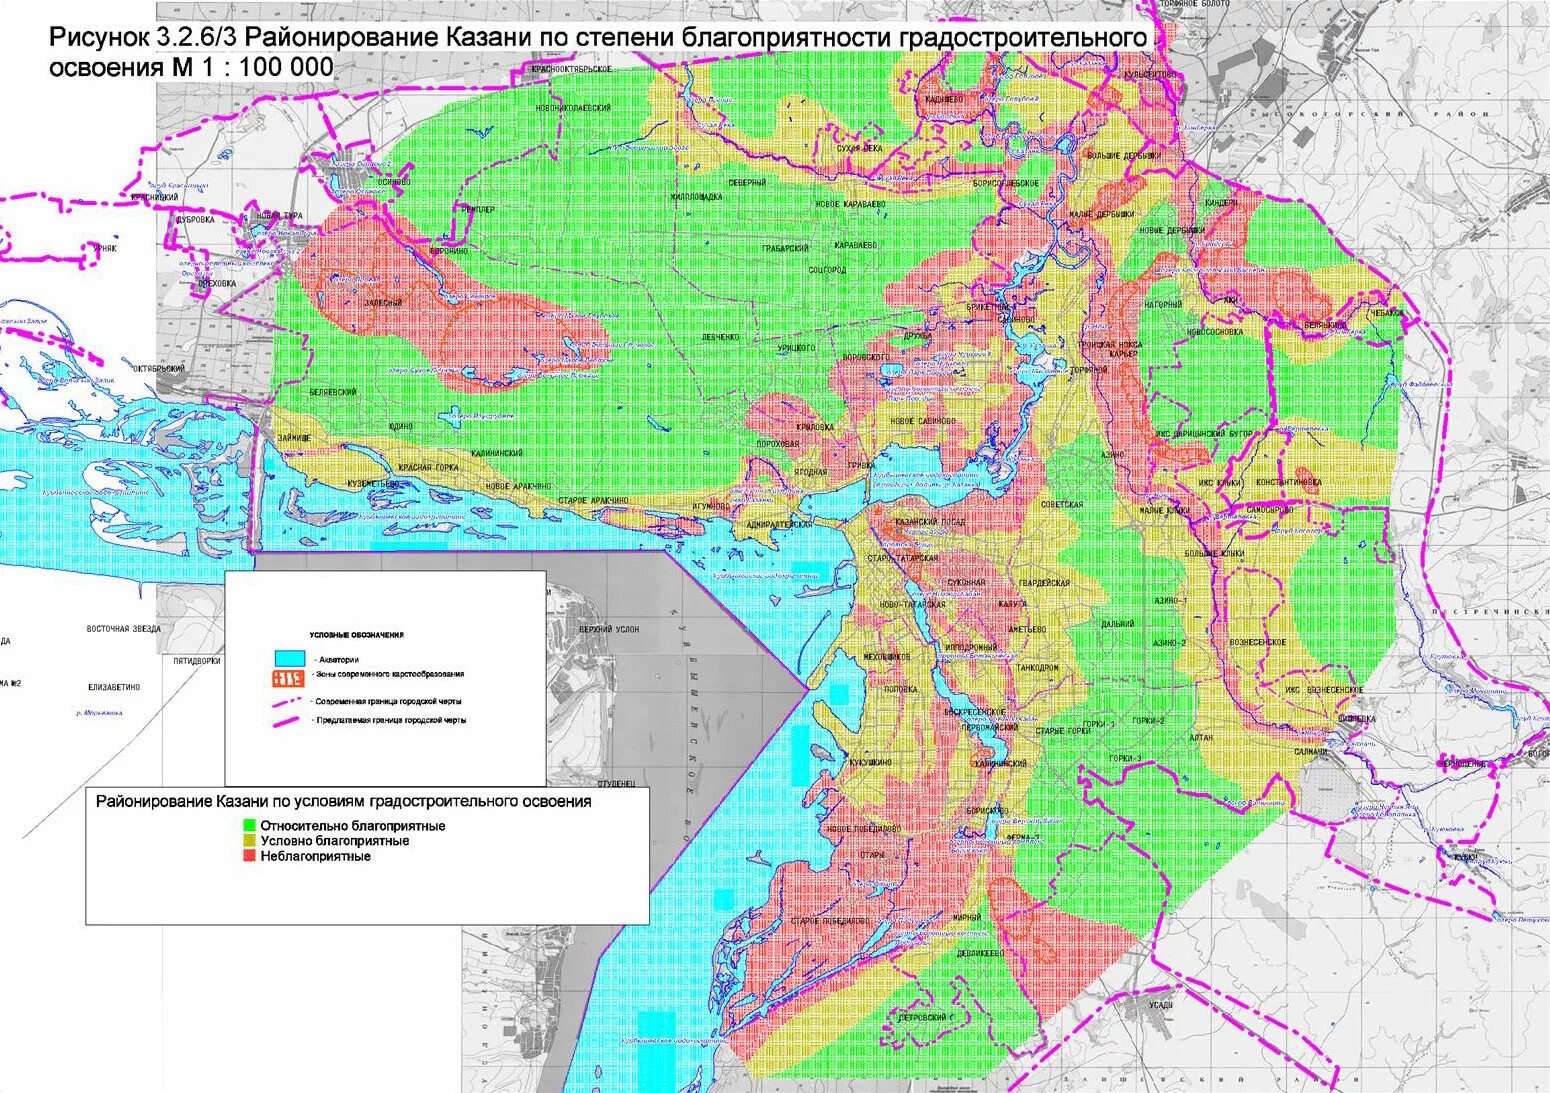
Task: Click the 'Пятидворки' map label
Action: [197, 661]
